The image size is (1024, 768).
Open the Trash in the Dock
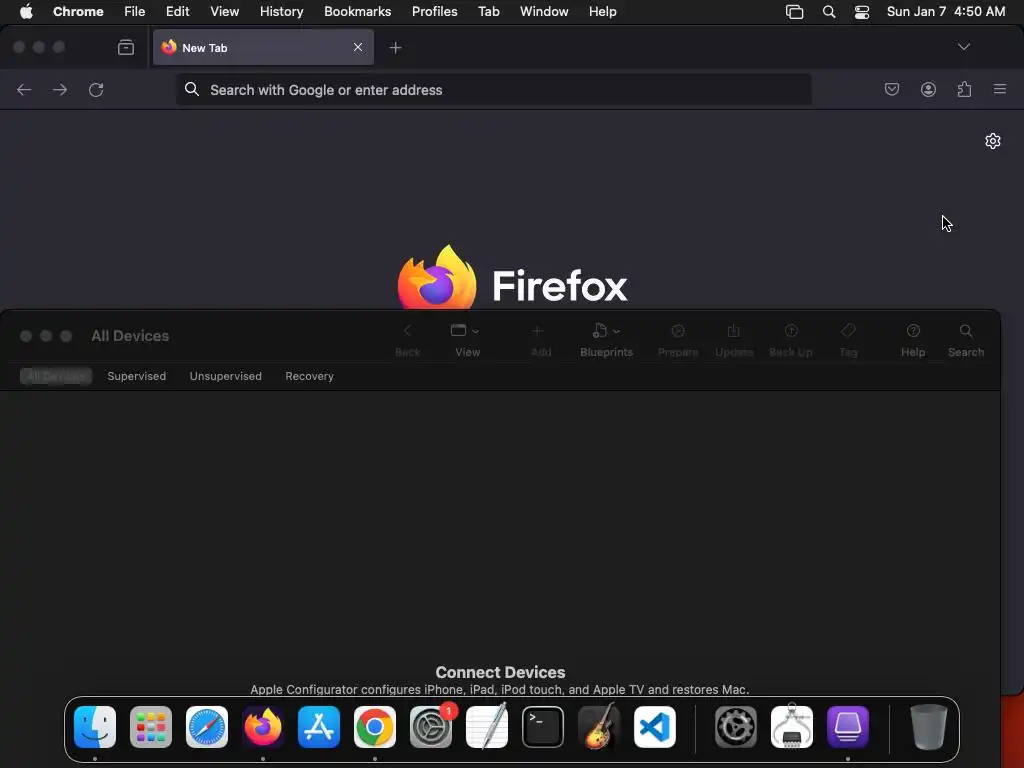pos(929,727)
